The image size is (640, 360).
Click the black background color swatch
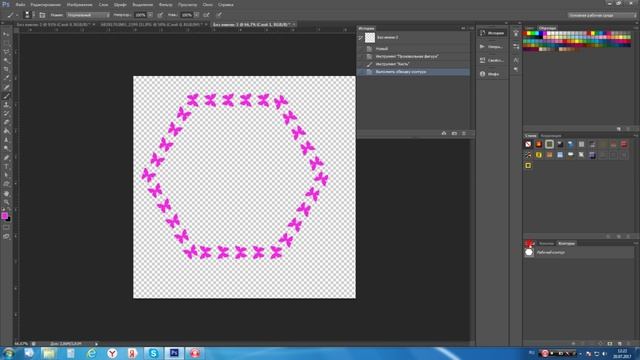[x=8, y=220]
